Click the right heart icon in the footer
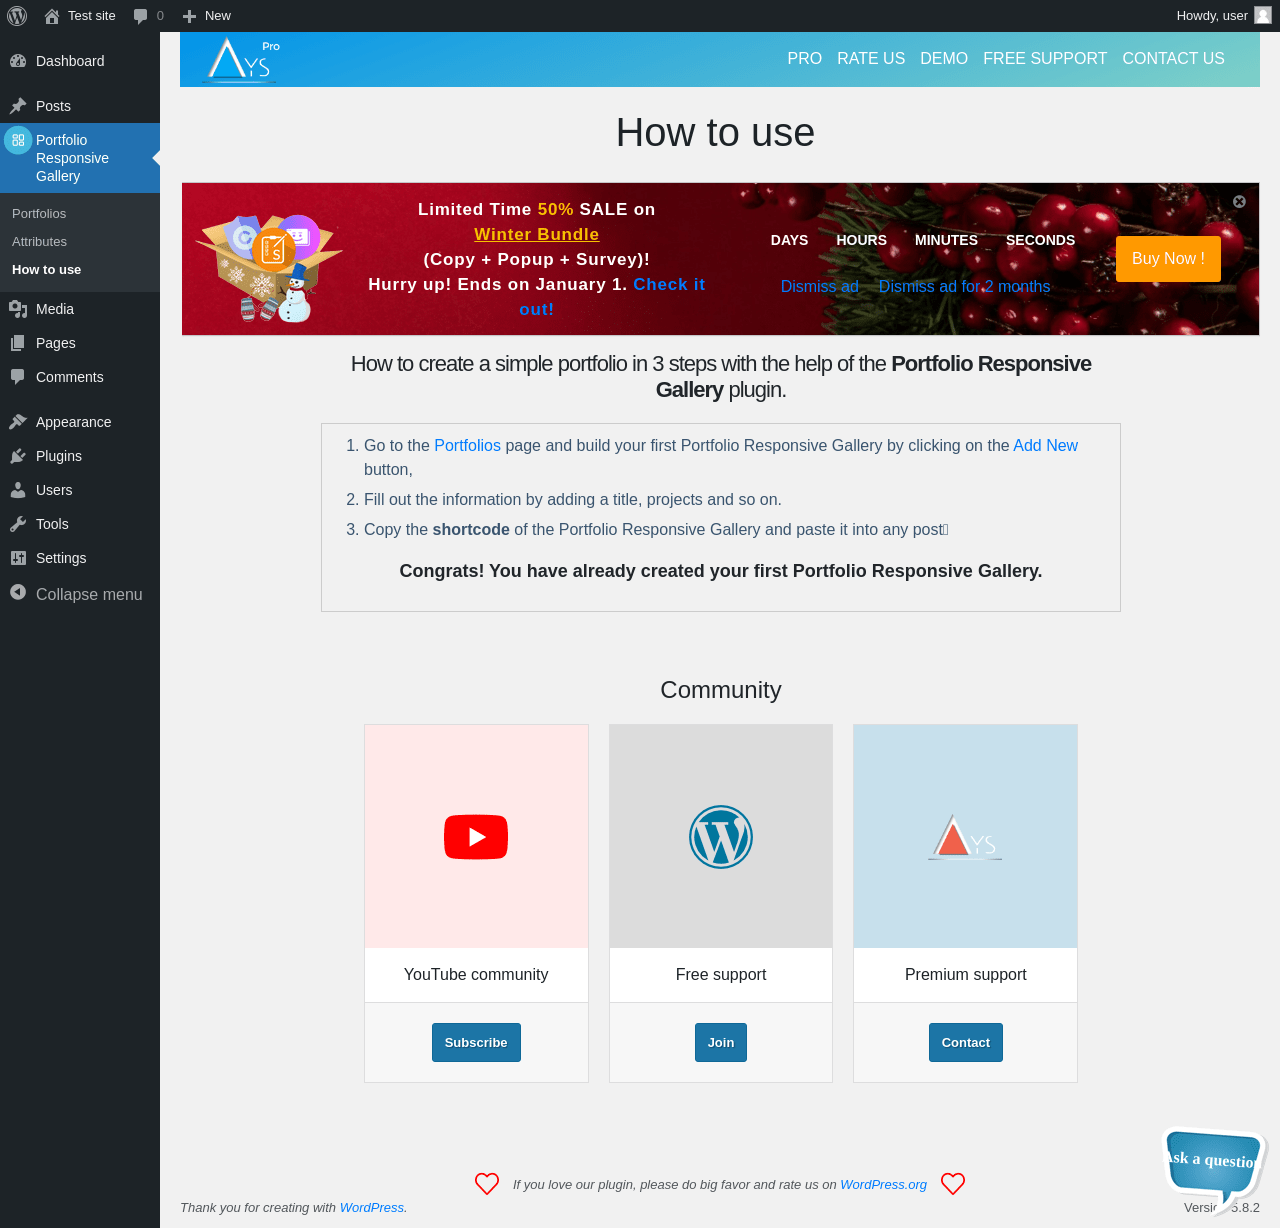The width and height of the screenshot is (1280, 1228). [x=953, y=1184]
